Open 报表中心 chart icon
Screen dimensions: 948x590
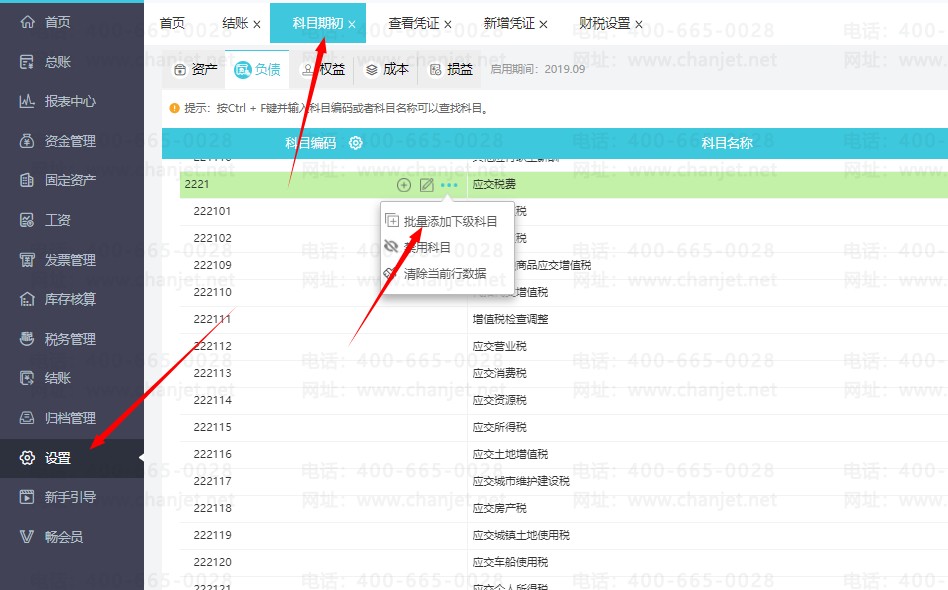coord(27,101)
